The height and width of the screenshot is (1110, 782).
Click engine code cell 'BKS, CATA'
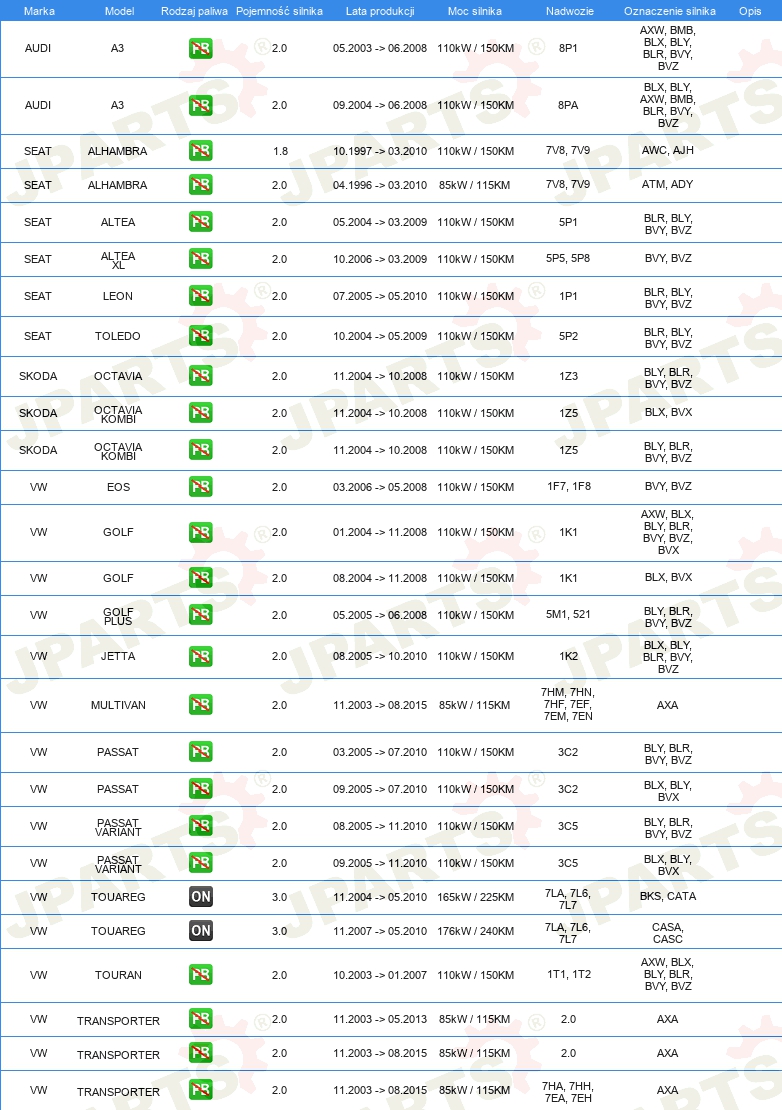(x=668, y=896)
